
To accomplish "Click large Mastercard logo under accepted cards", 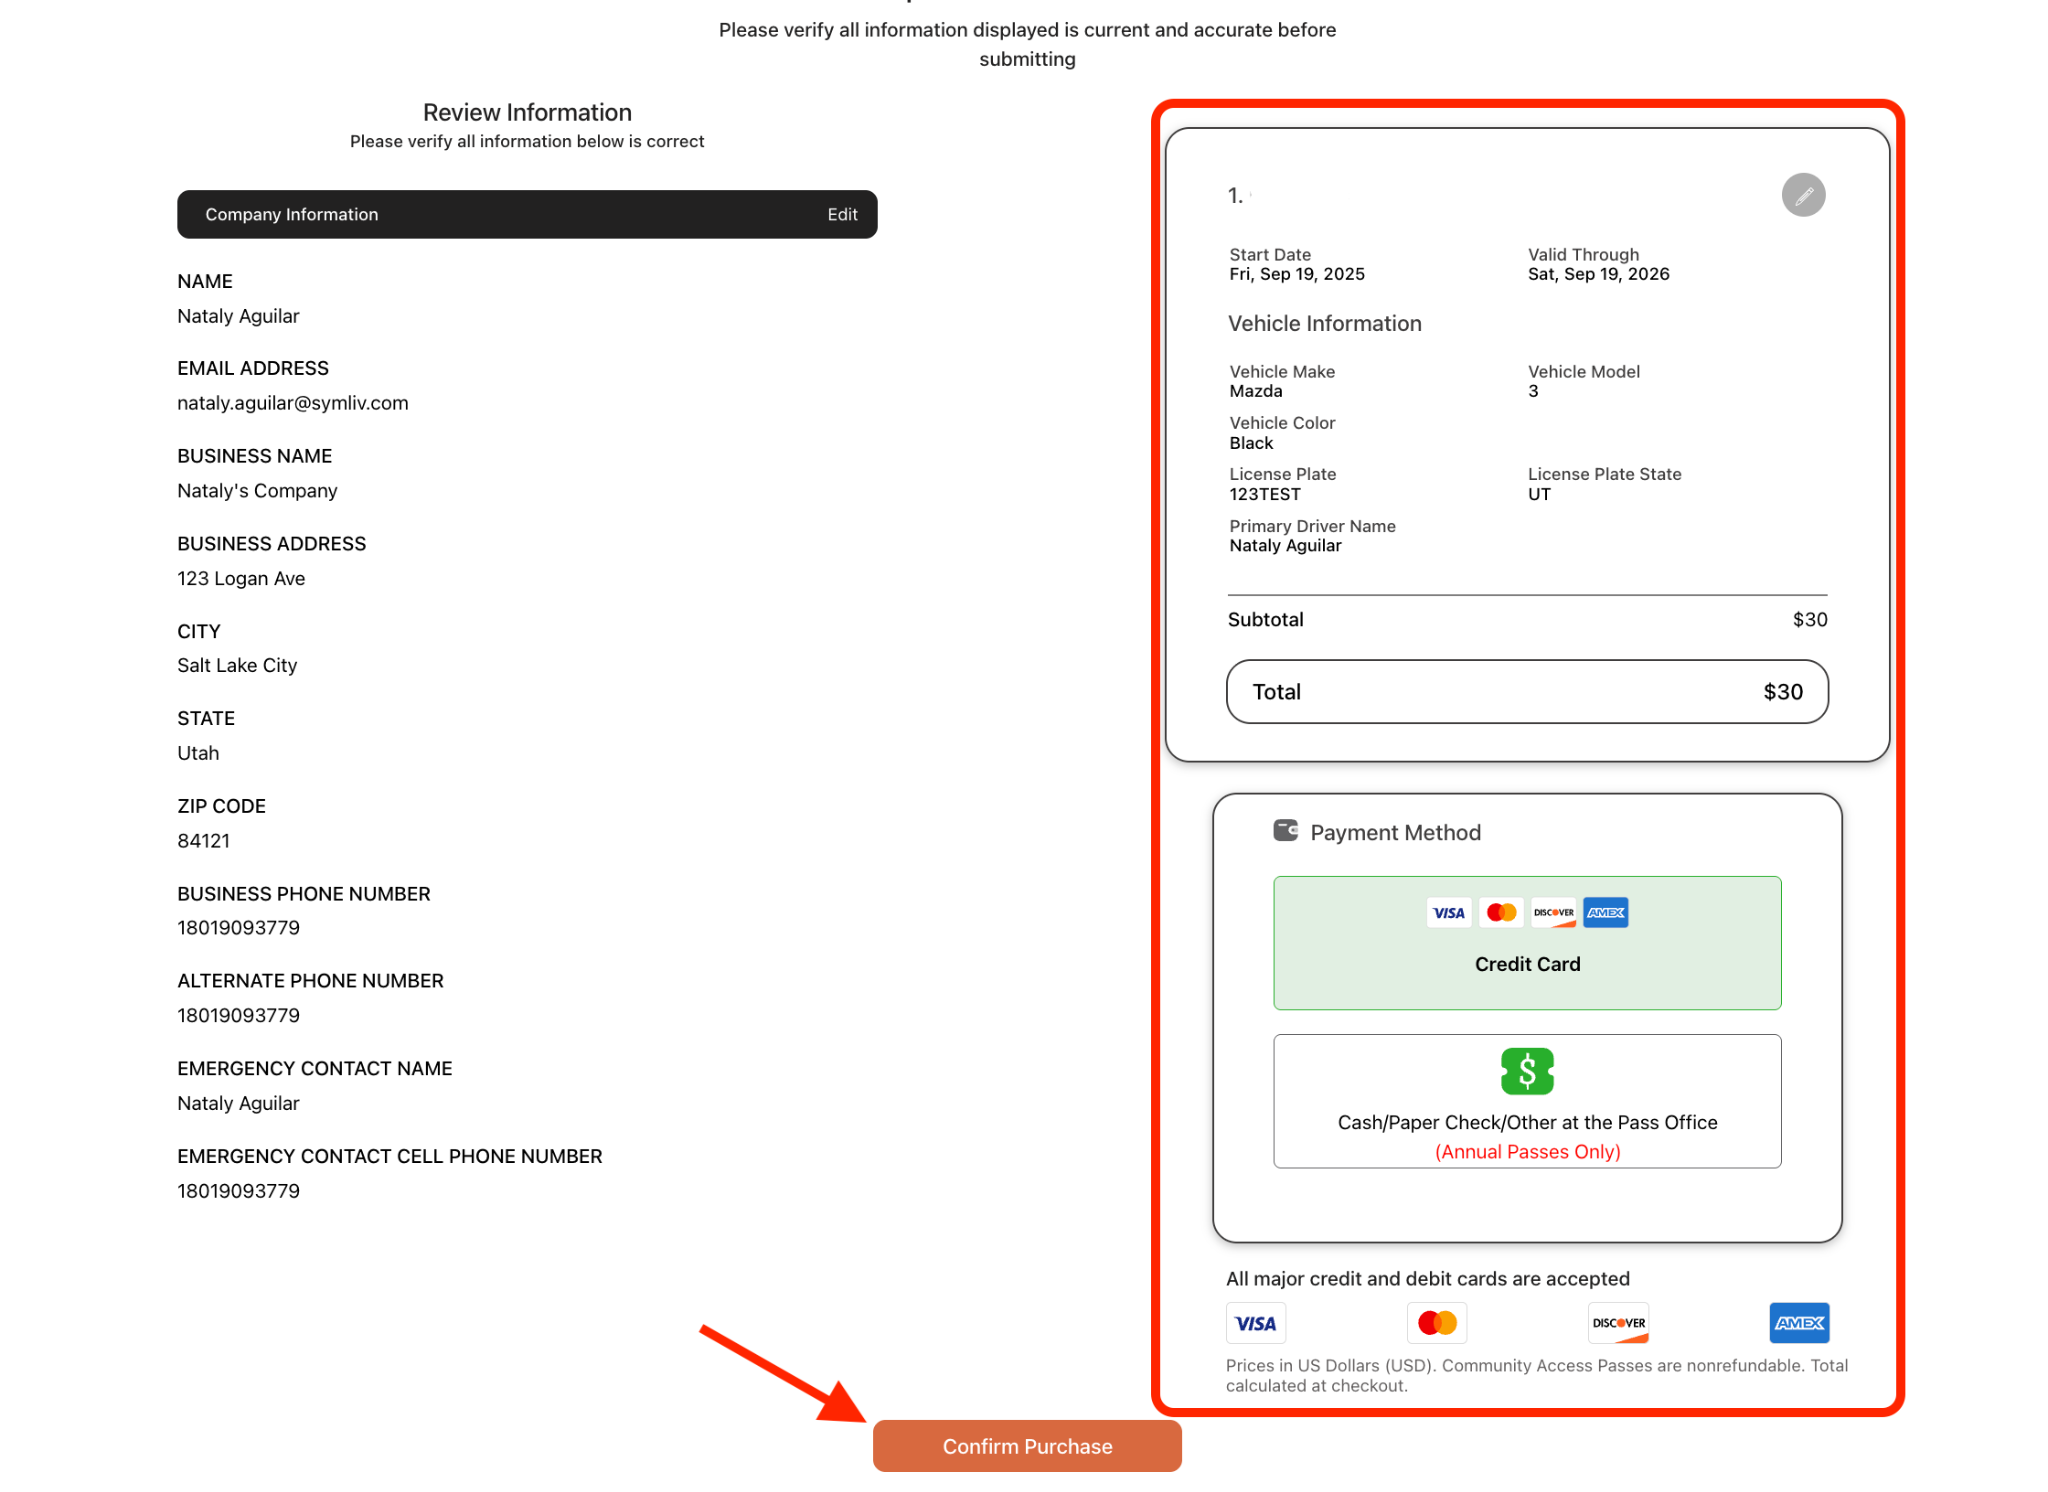I will coord(1436,1323).
